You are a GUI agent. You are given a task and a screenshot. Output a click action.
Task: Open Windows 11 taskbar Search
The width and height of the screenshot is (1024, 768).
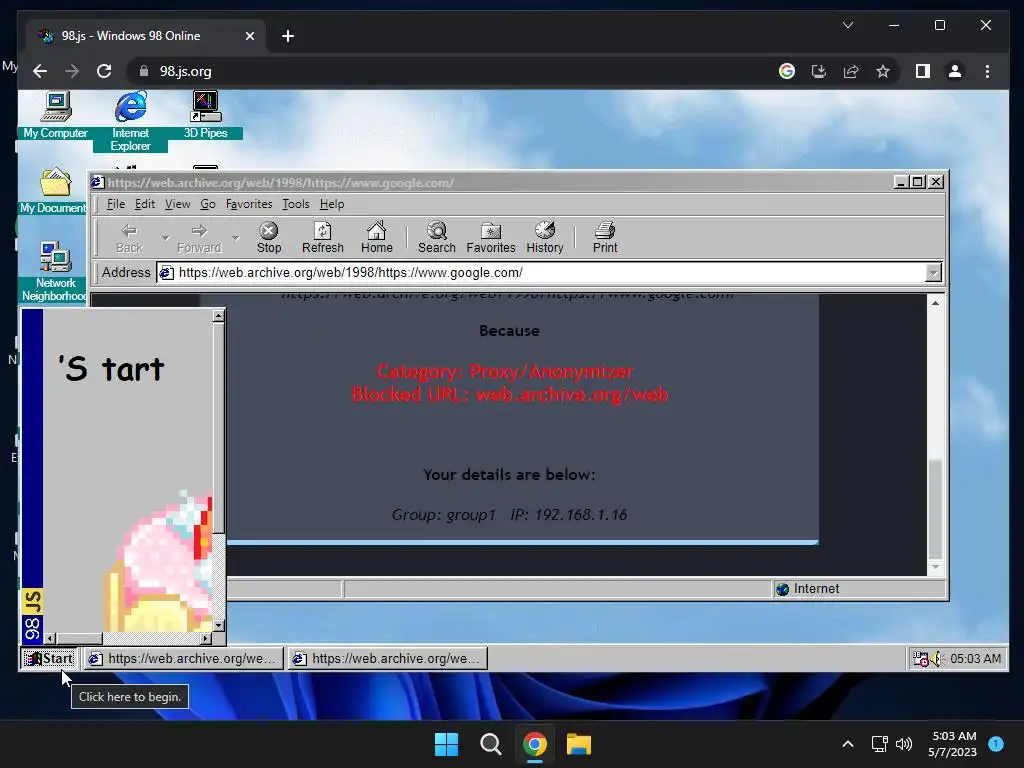(490, 744)
